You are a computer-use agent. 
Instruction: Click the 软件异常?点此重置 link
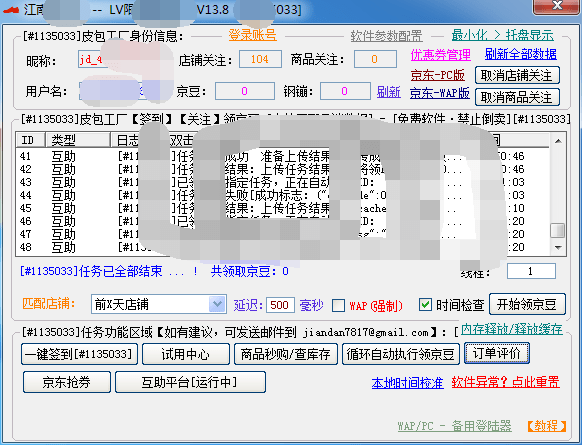506,382
